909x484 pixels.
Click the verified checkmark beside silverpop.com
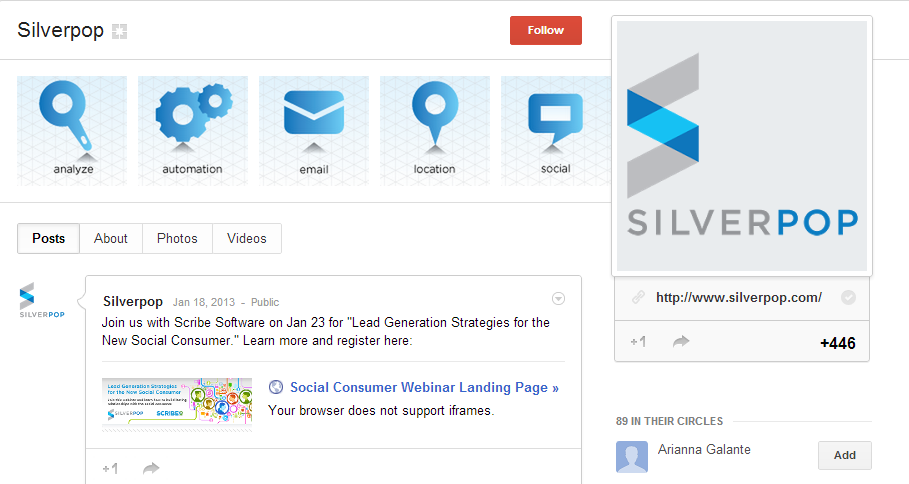(848, 297)
